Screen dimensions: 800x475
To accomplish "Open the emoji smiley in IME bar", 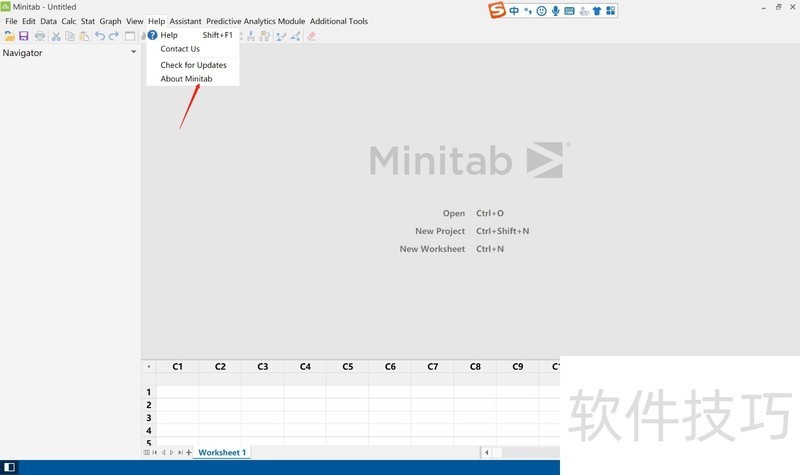I will pos(541,11).
